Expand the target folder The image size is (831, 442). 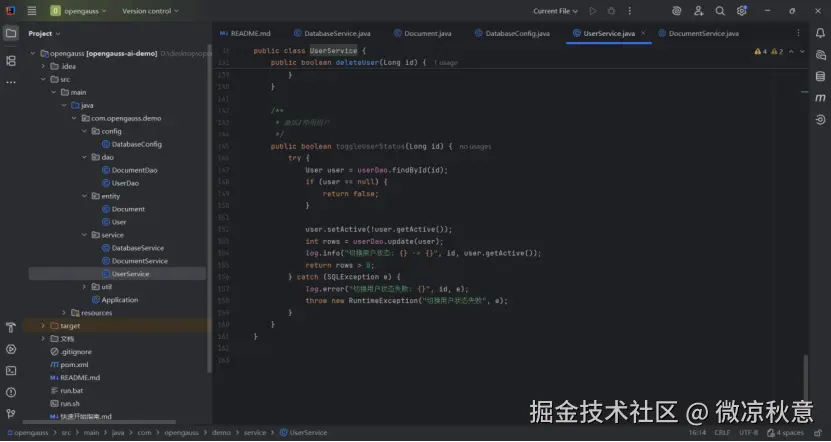(43, 325)
